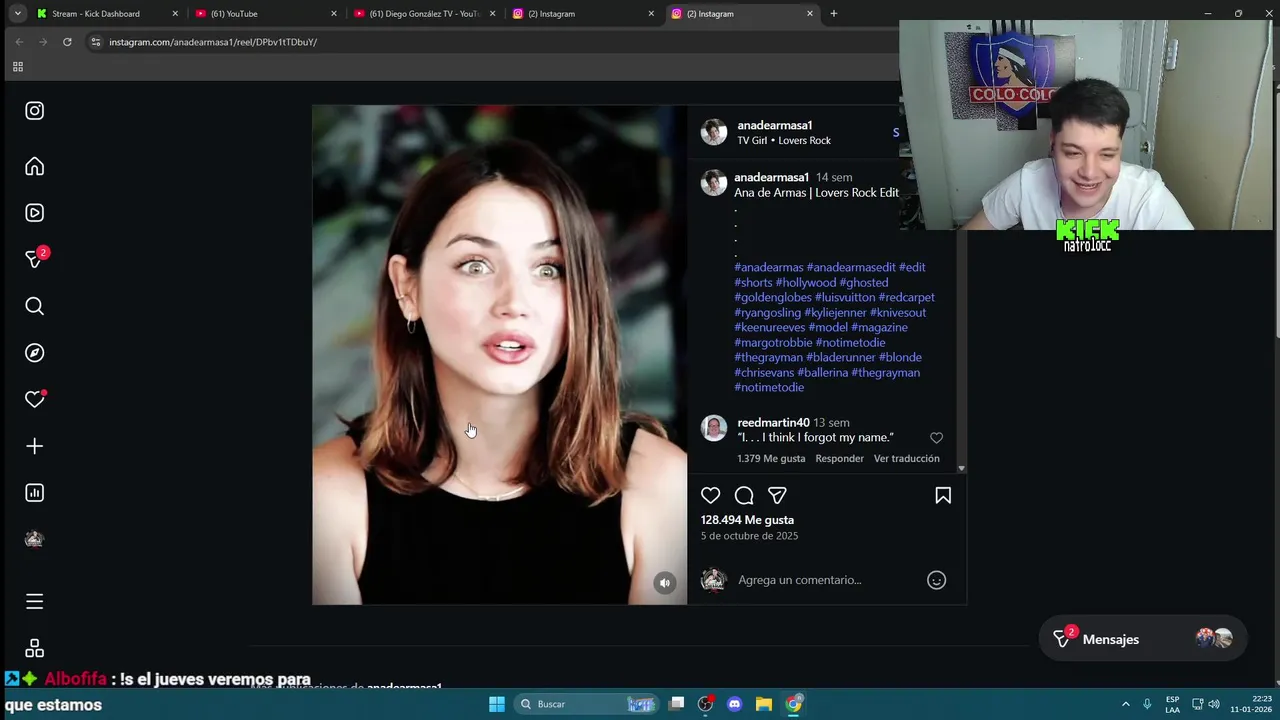Open the Explore compass icon

34,353
